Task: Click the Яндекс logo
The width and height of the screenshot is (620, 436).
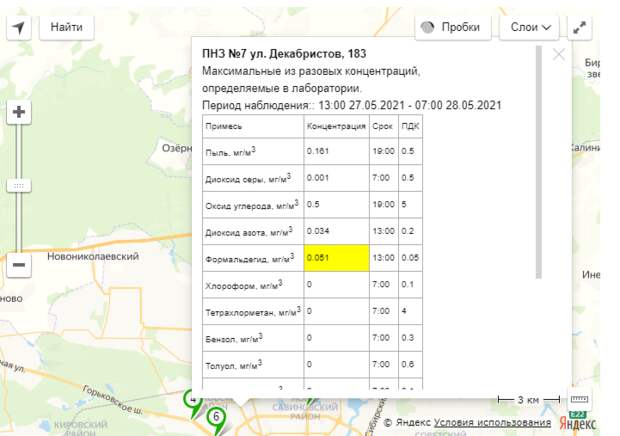Action: [575, 423]
